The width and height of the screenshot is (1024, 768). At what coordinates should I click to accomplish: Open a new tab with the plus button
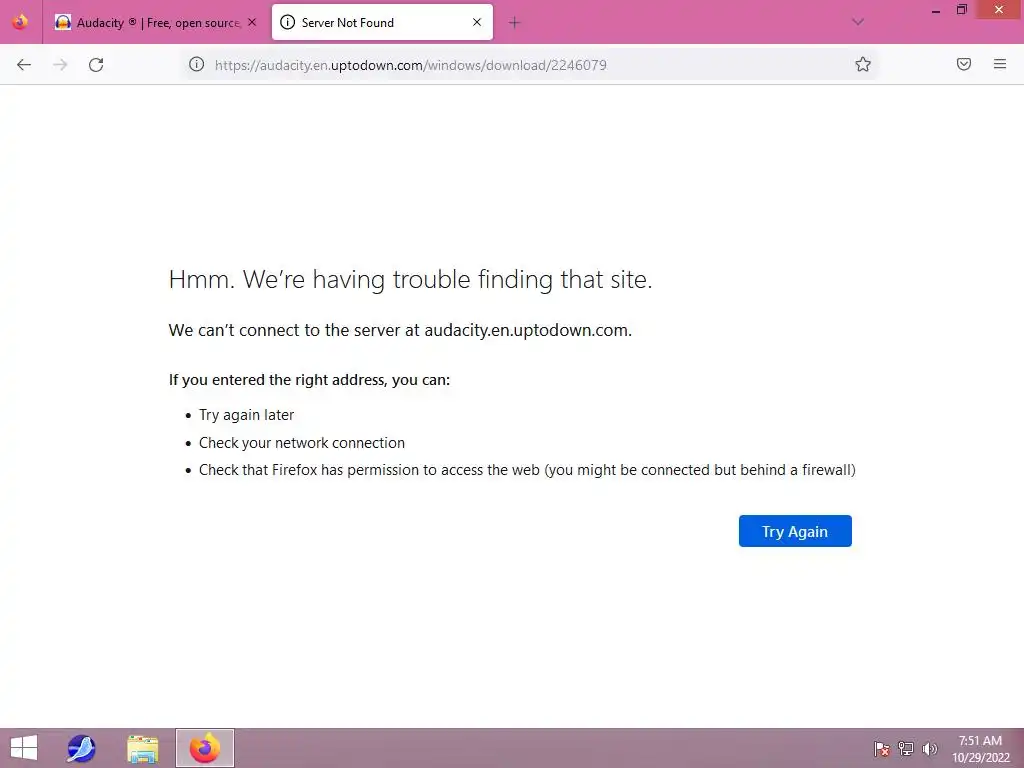coord(515,23)
